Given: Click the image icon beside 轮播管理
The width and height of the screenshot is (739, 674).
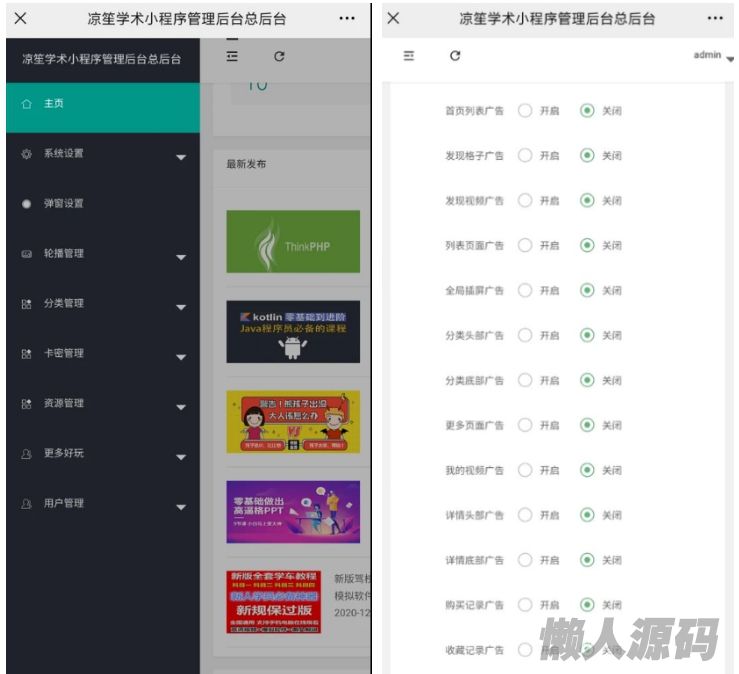Looking at the screenshot, I should (x=26, y=254).
